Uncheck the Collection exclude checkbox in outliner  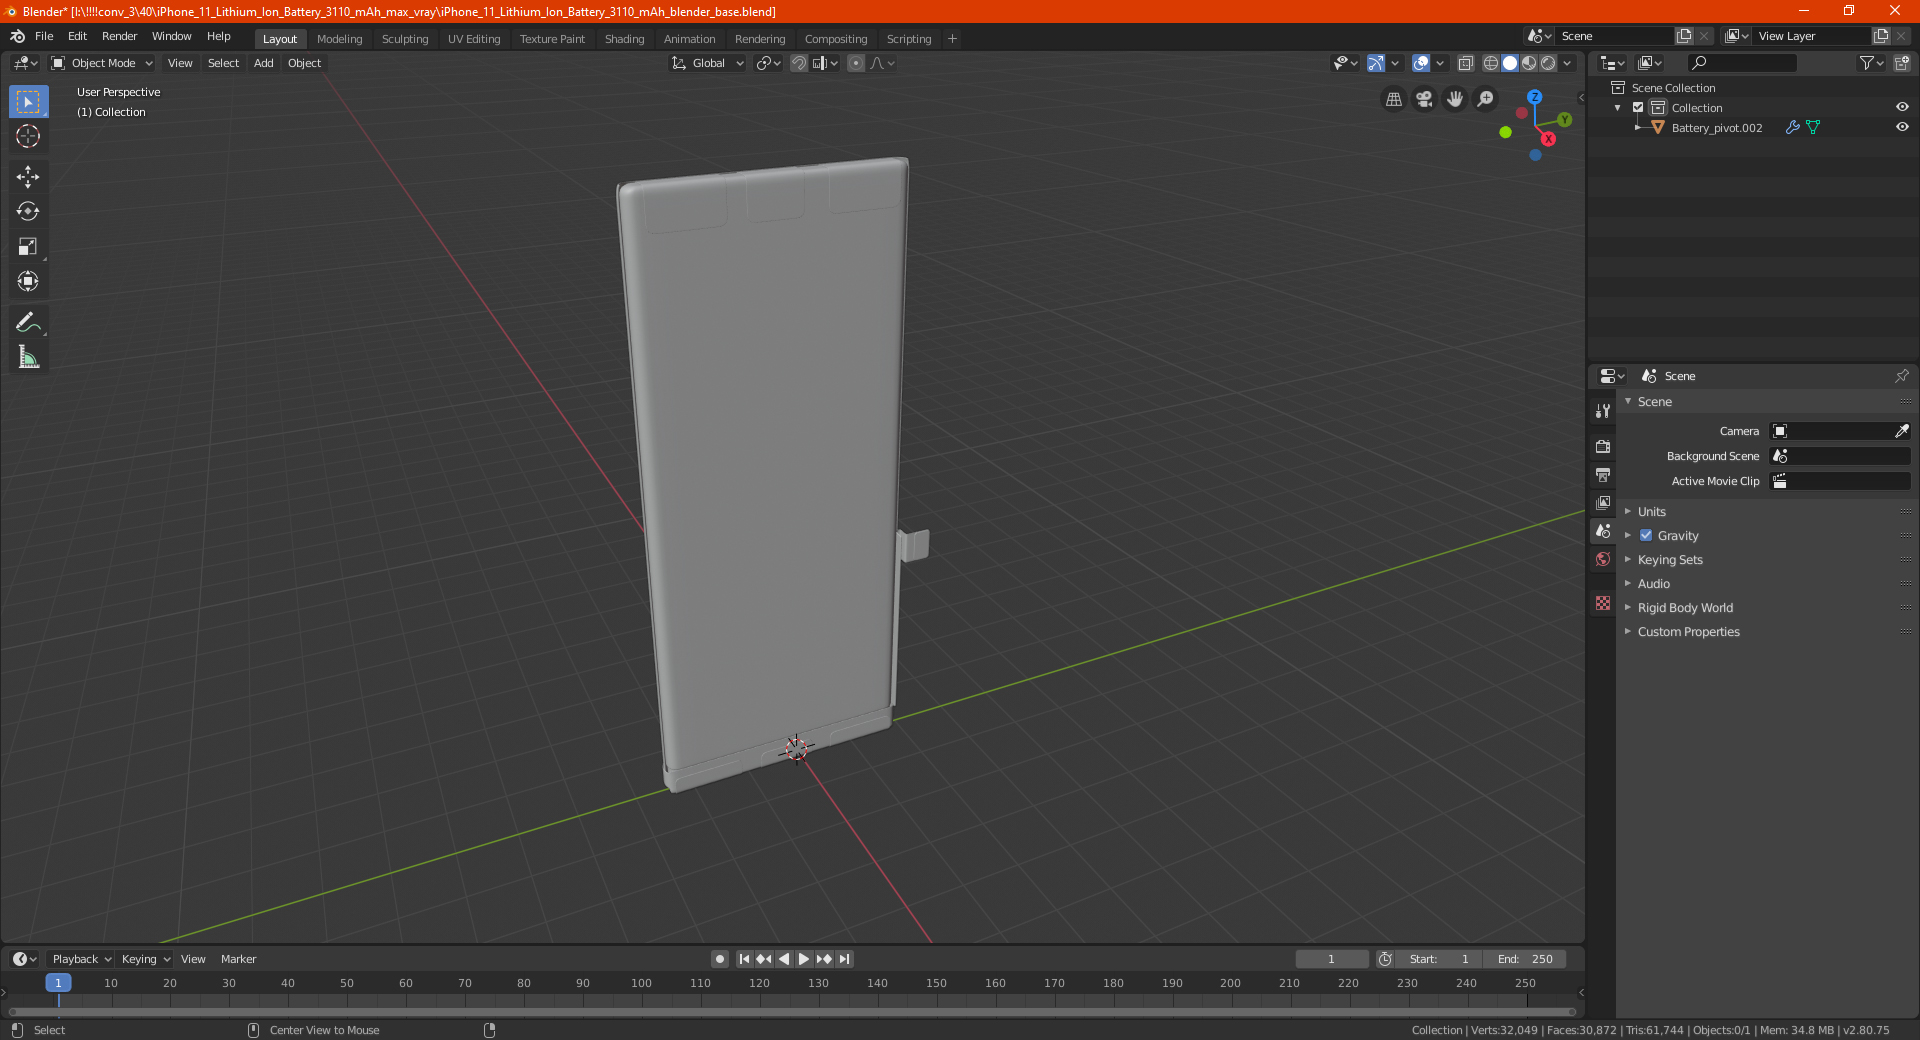(x=1638, y=107)
